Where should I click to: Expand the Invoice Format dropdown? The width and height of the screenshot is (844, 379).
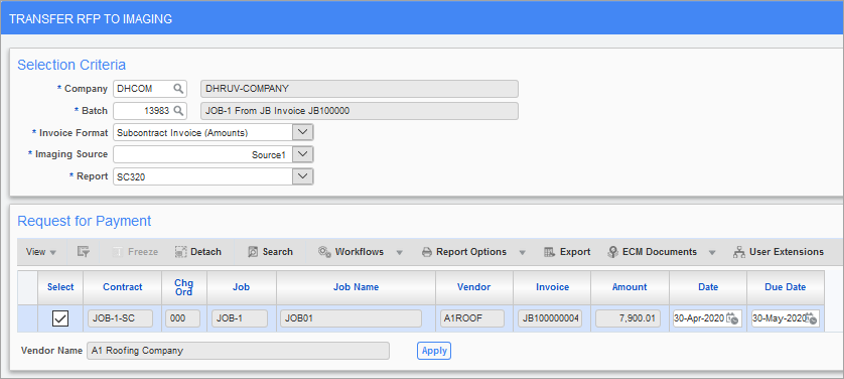click(303, 132)
